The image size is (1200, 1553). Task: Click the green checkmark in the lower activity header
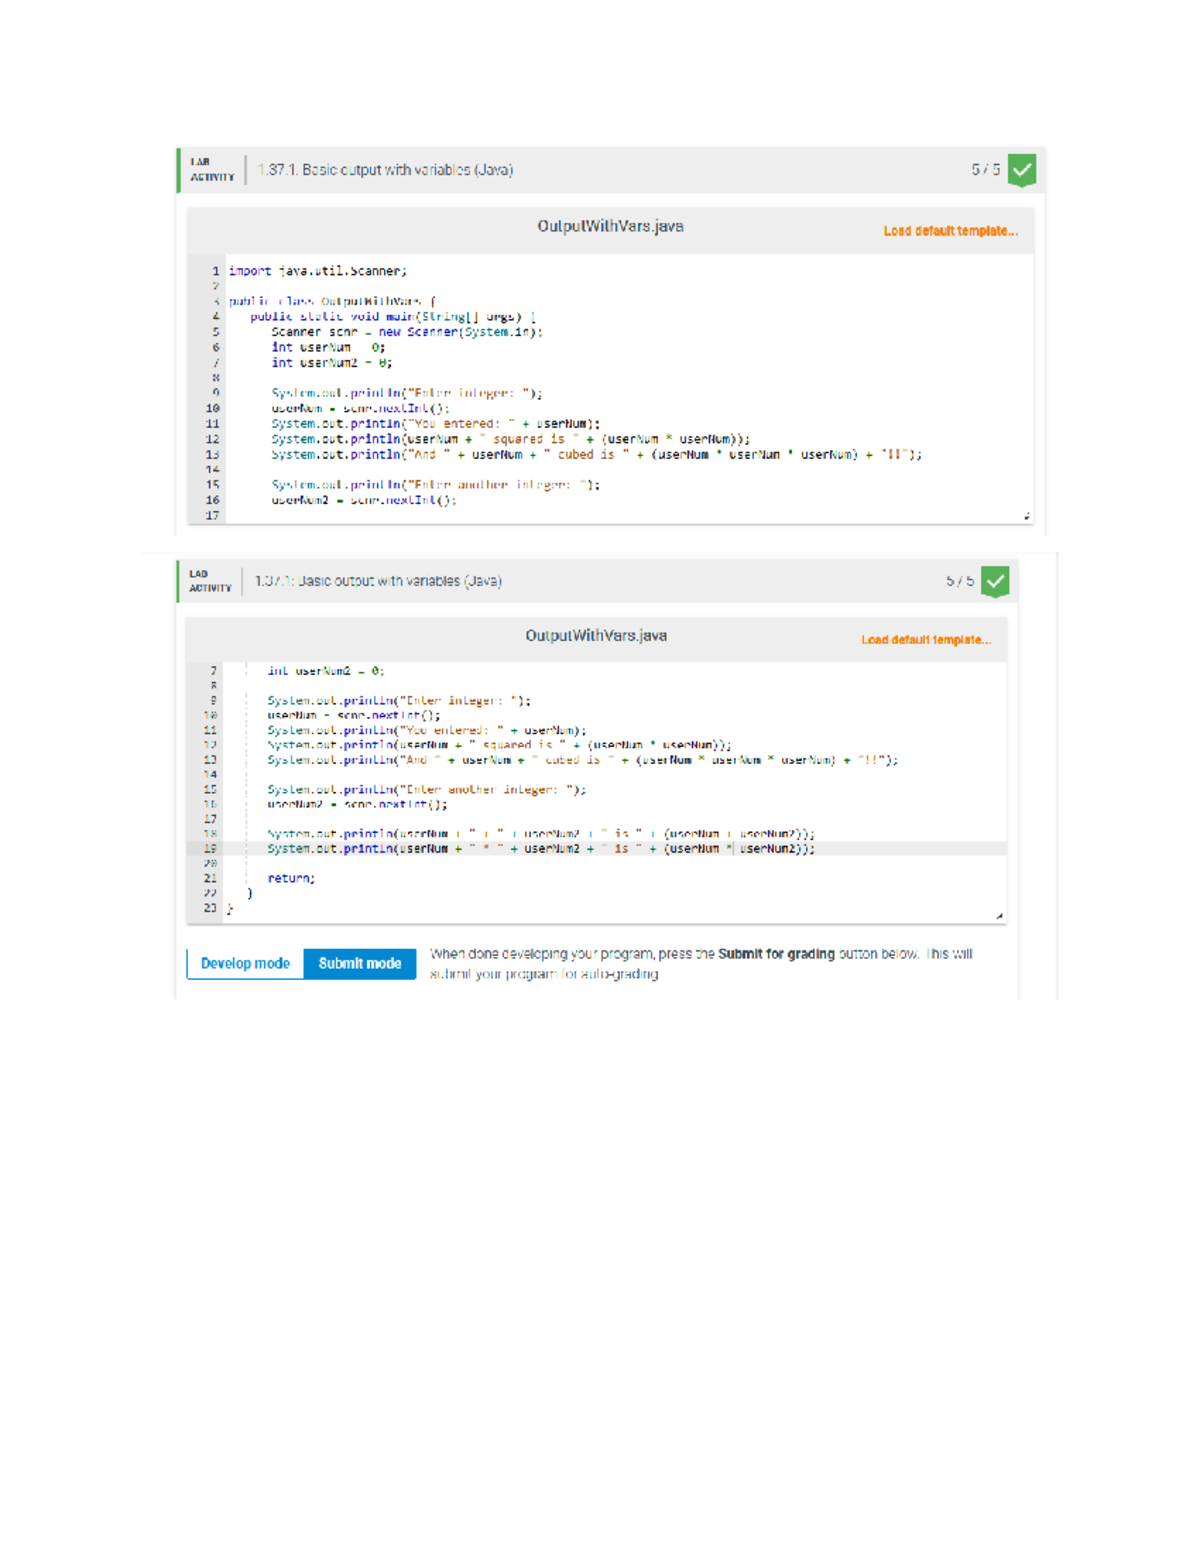tap(995, 581)
